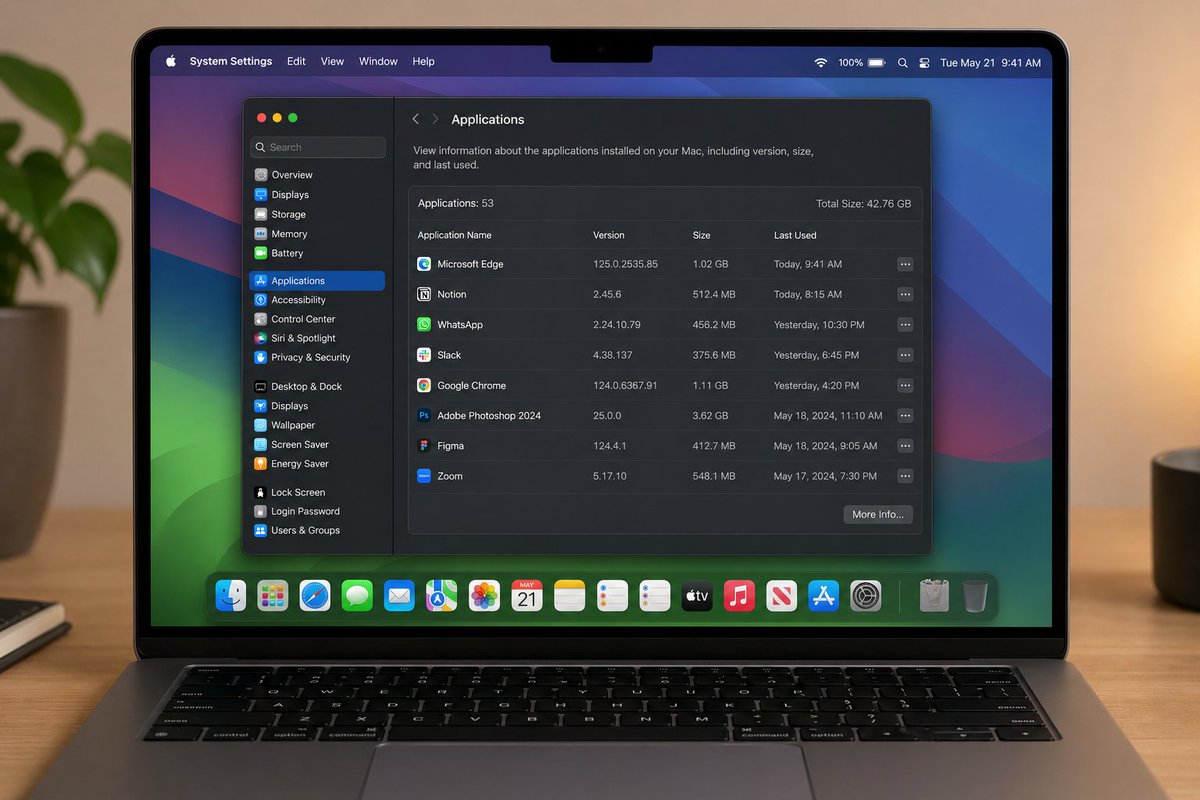The height and width of the screenshot is (800, 1200).
Task: Open the ellipsis menu for Zoom
Action: (905, 476)
